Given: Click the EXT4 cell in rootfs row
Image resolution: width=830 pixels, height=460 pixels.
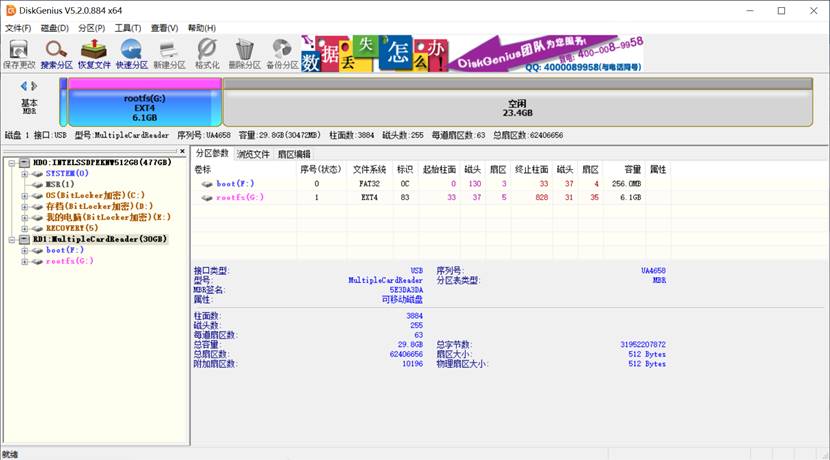Looking at the screenshot, I should click(x=369, y=197).
